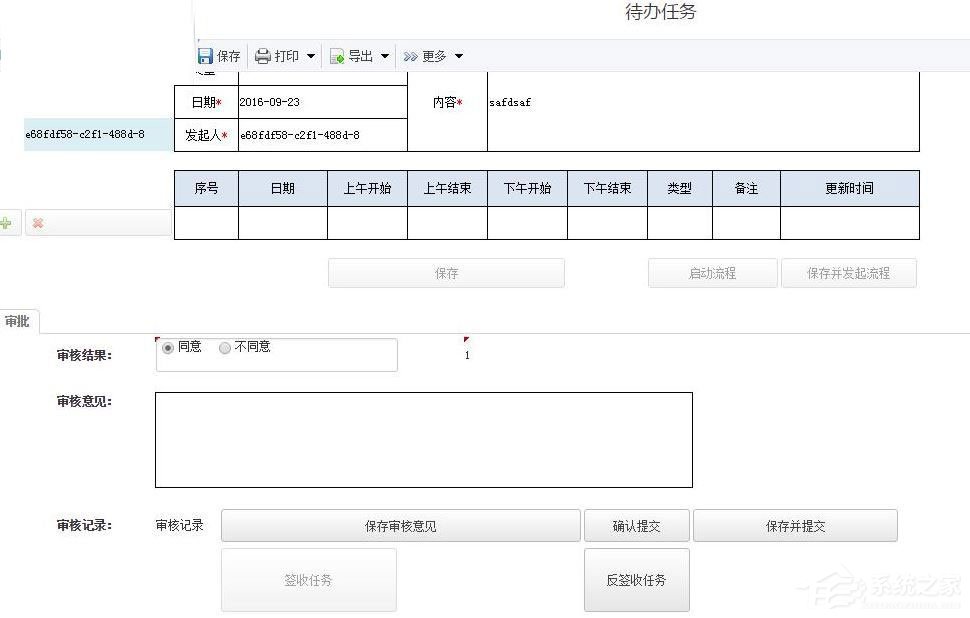This screenshot has width=970, height=618.
Task: Click the 日期 table column header
Action: pyautogui.click(x=283, y=188)
